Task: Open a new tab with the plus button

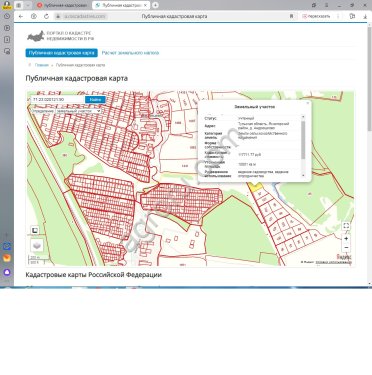Action: (x=155, y=5)
